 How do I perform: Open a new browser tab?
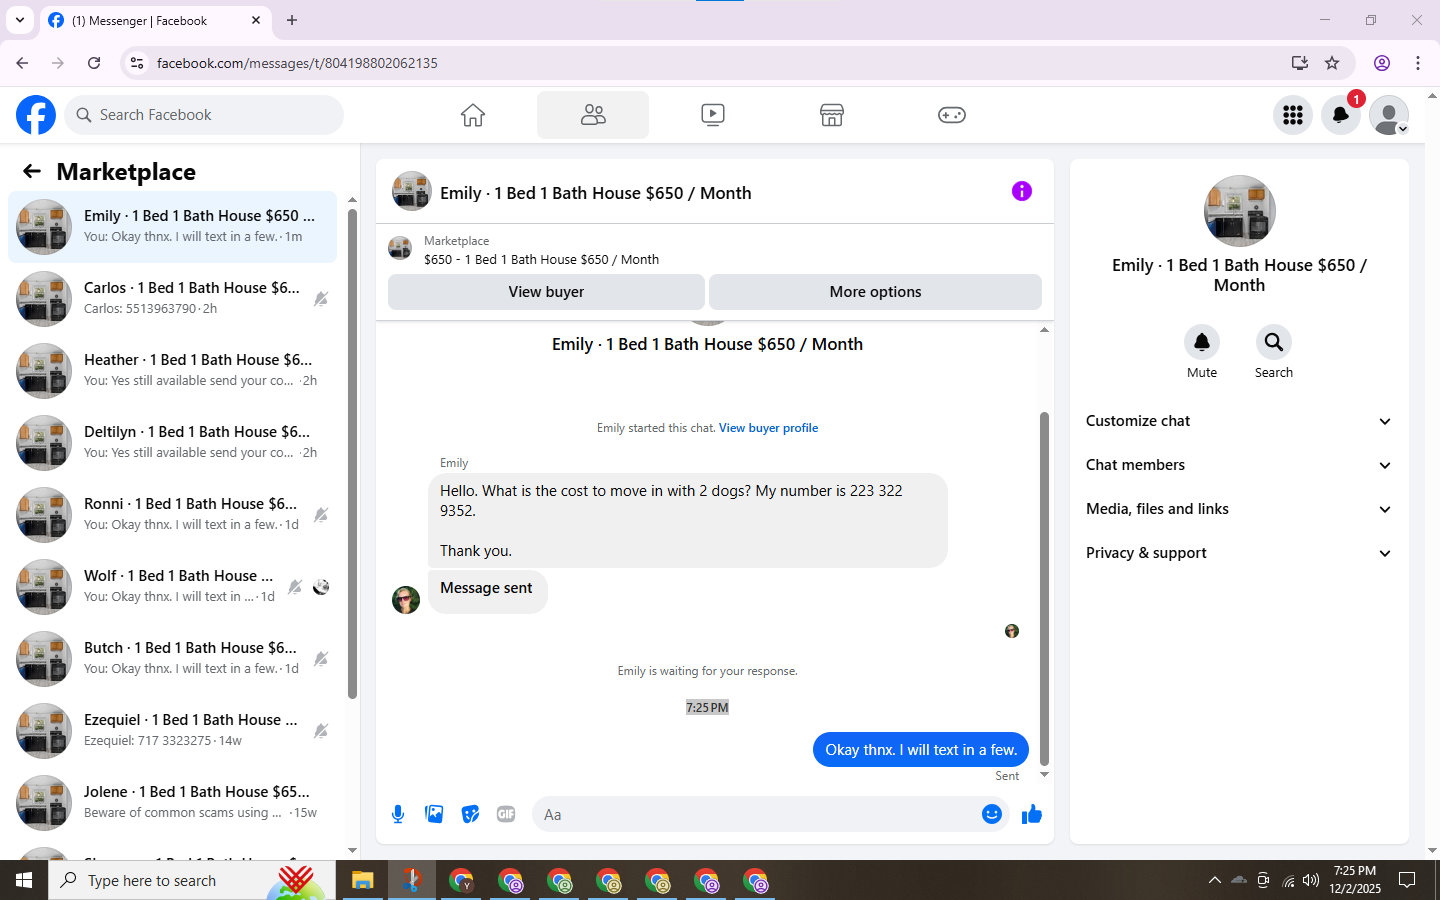[292, 20]
